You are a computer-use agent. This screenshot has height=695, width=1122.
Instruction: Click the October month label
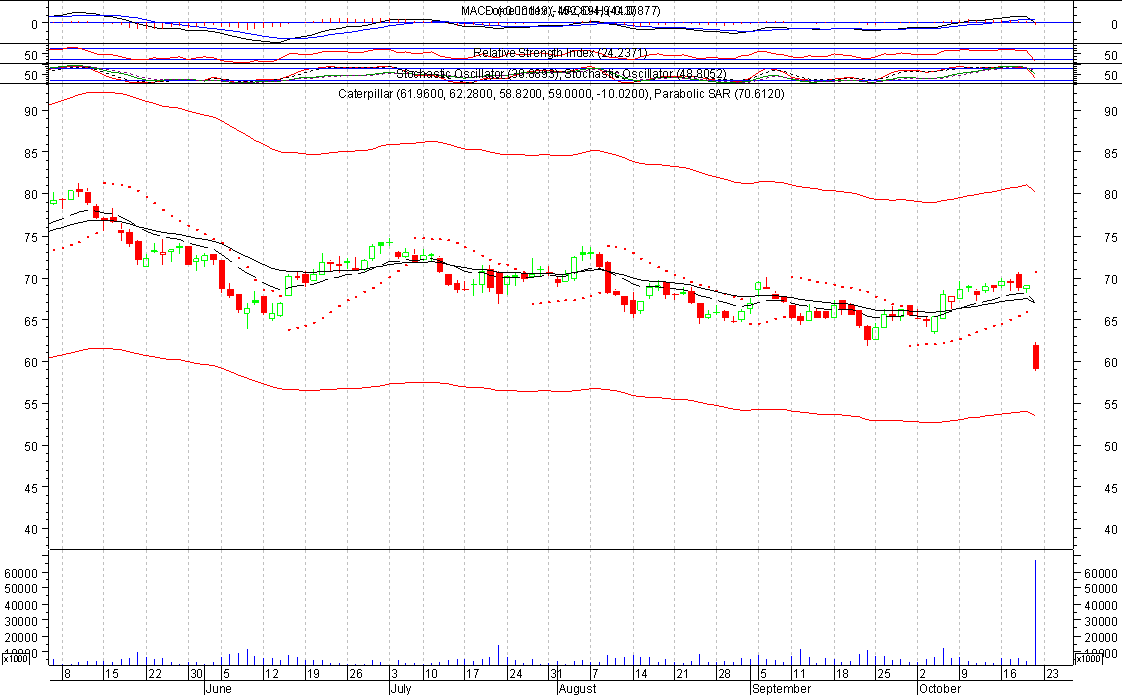[940, 689]
